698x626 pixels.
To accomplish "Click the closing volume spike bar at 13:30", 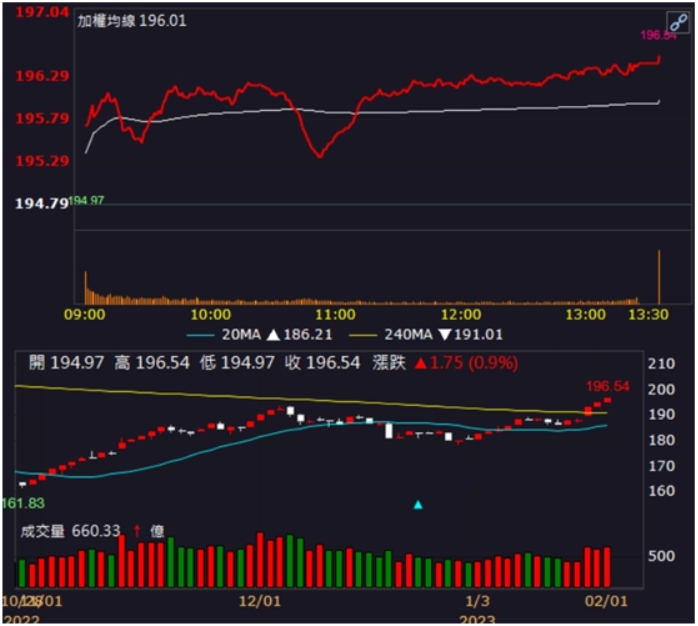I will [659, 277].
